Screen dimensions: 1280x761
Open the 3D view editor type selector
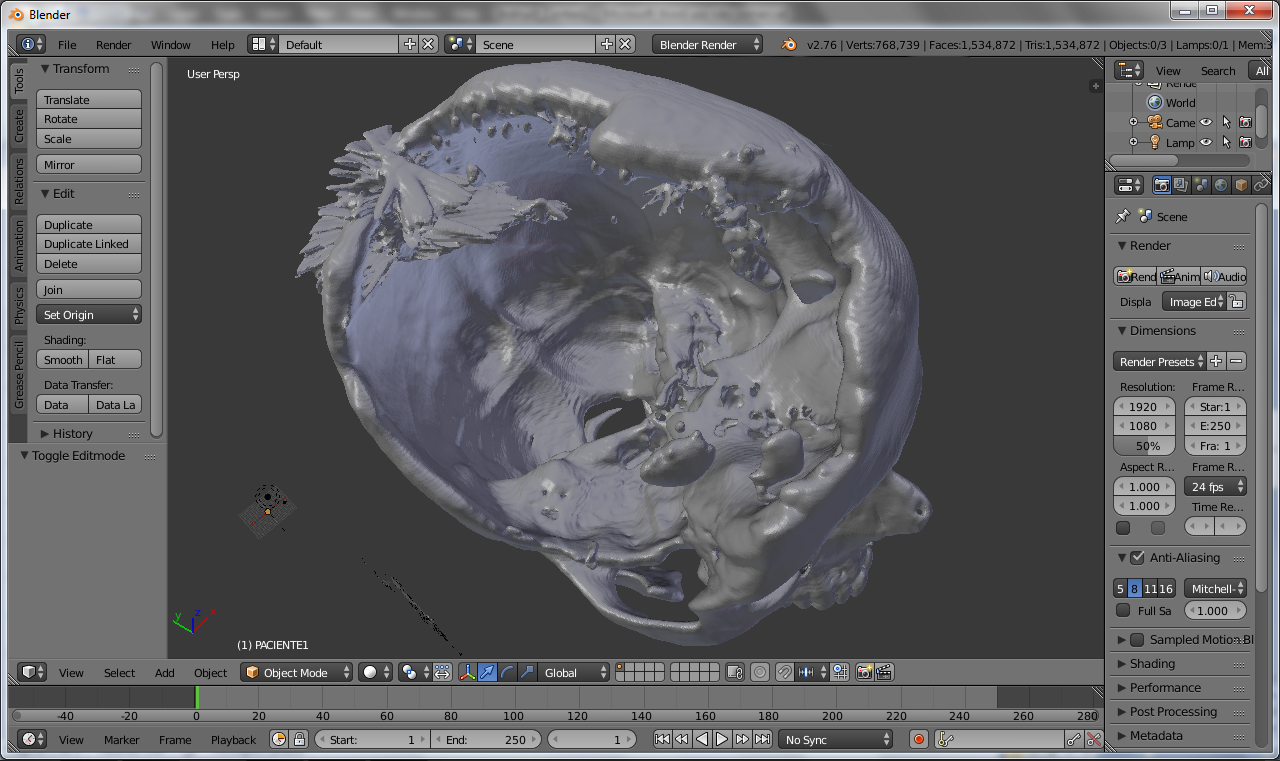tap(33, 672)
